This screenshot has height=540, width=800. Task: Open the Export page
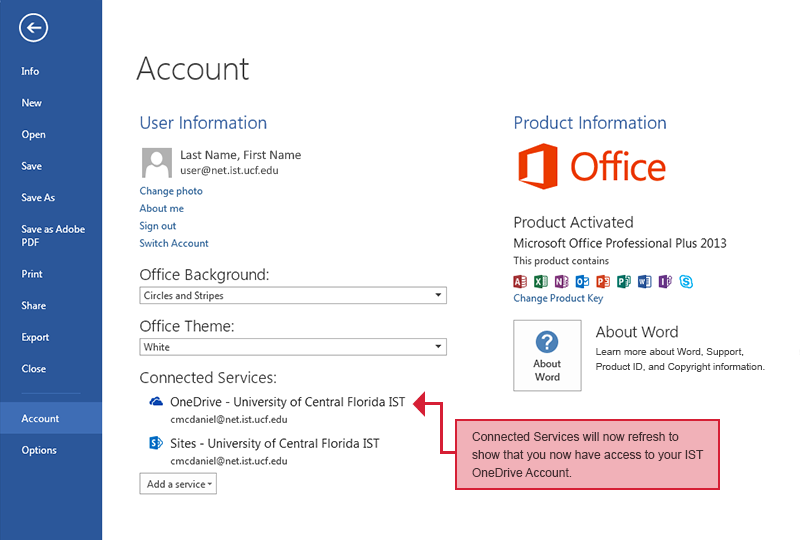(x=35, y=337)
